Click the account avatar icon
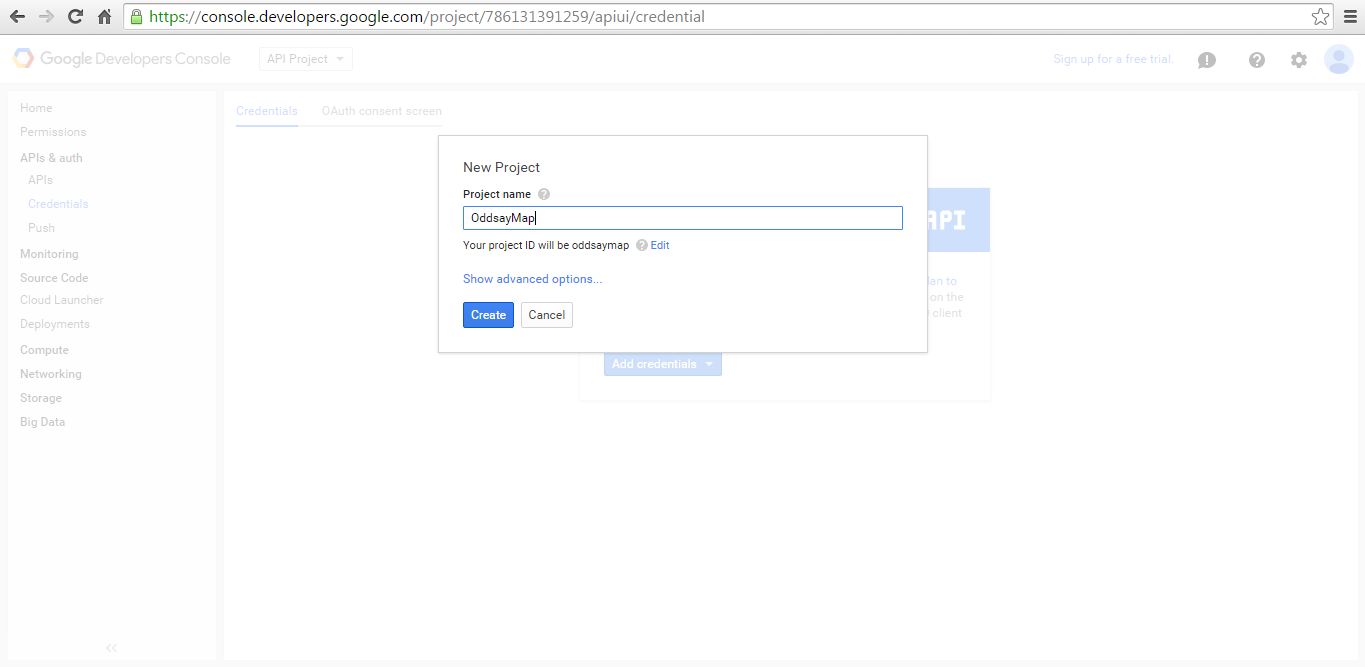Image resolution: width=1365 pixels, height=667 pixels. pos(1338,59)
